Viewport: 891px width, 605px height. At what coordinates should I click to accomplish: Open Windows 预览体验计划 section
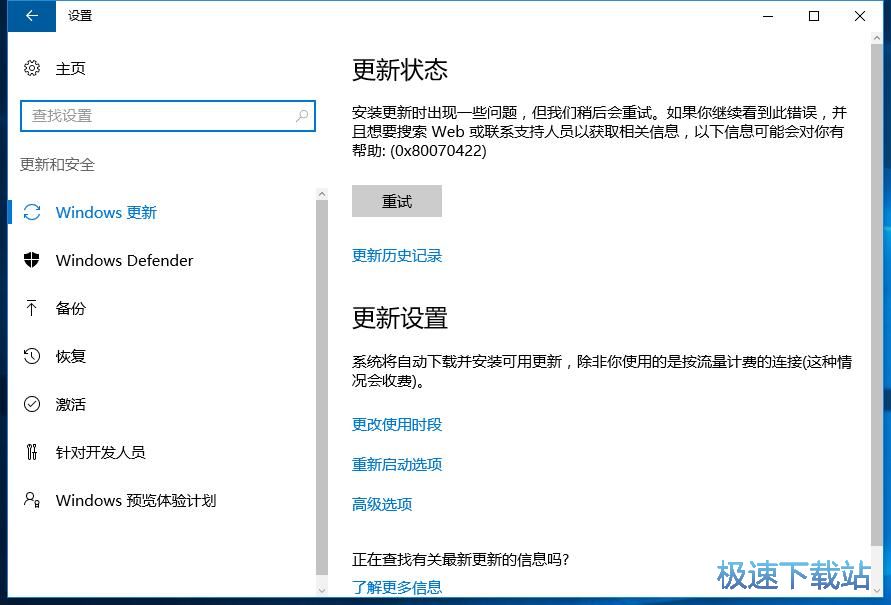136,500
